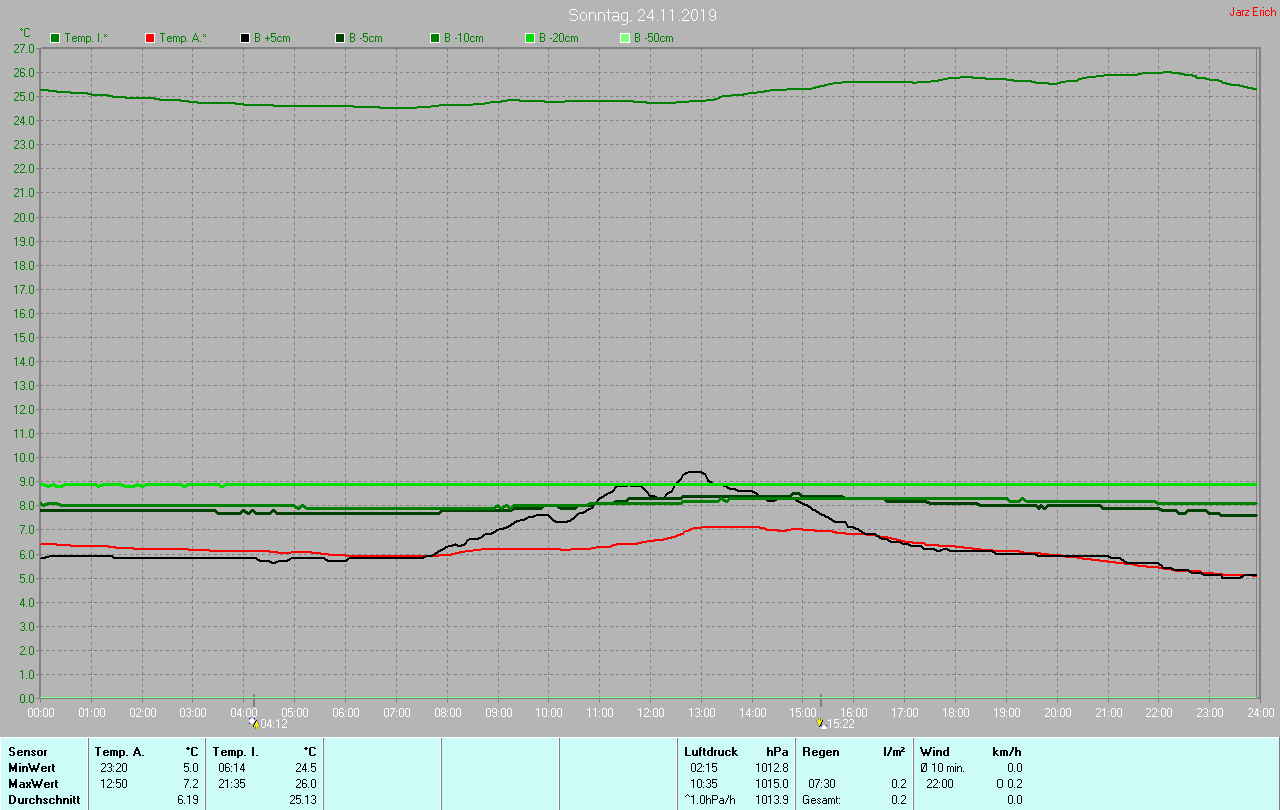Click Temp. I. maximum time '21:35'
The image size is (1280, 810).
point(232,783)
